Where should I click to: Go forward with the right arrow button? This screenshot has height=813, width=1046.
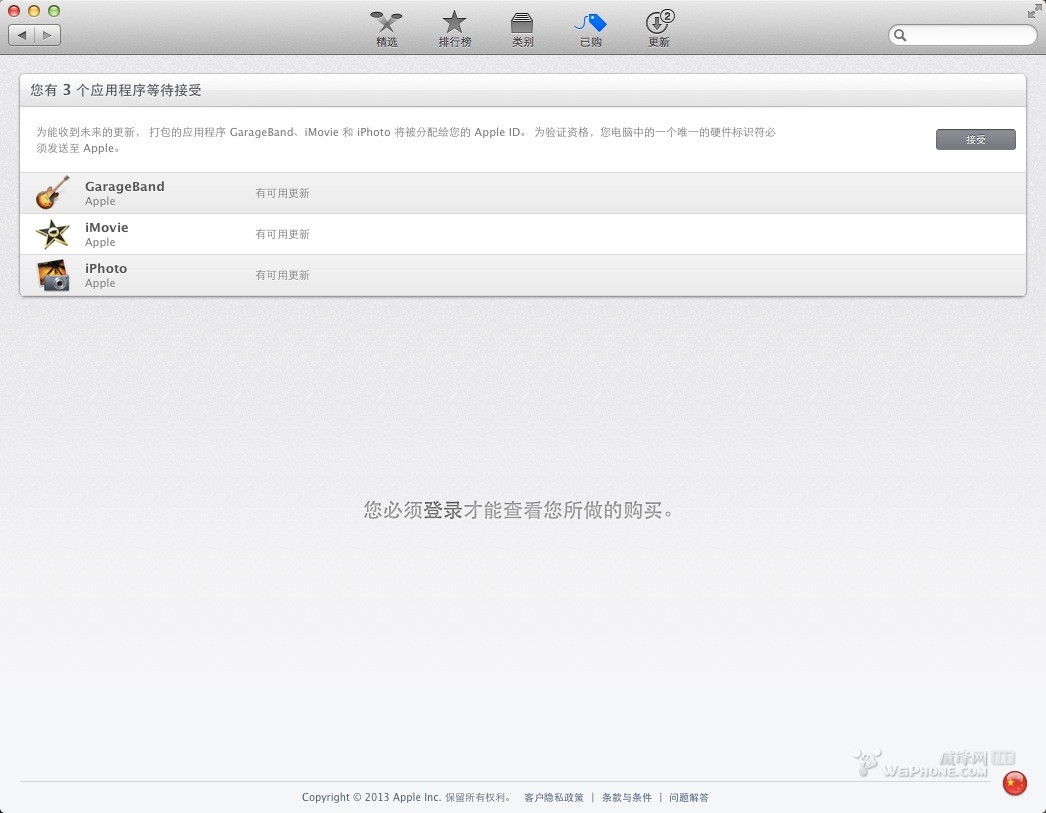pos(47,35)
